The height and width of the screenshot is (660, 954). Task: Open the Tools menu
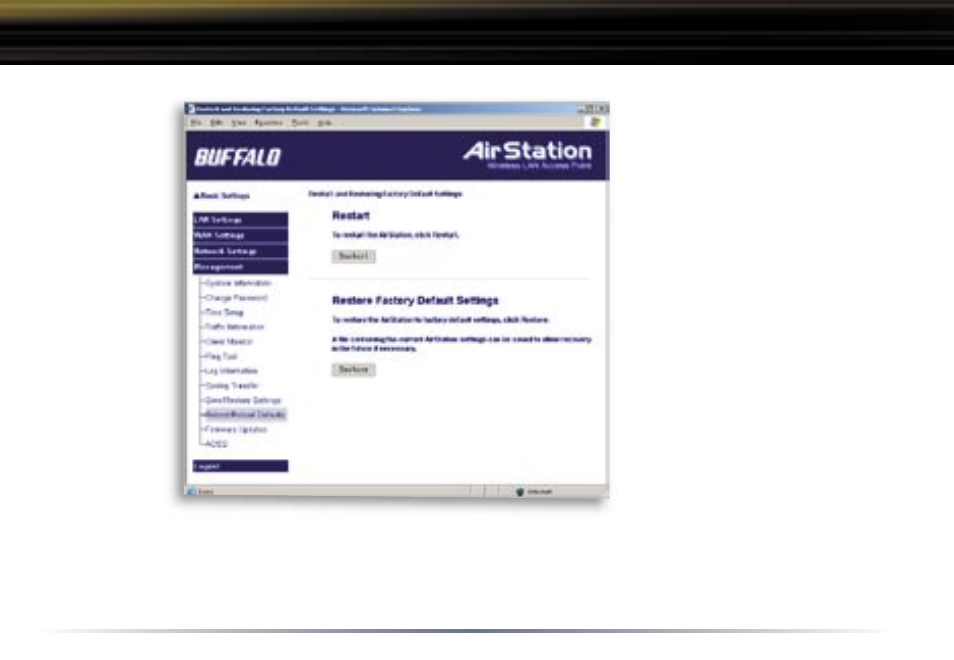point(300,123)
